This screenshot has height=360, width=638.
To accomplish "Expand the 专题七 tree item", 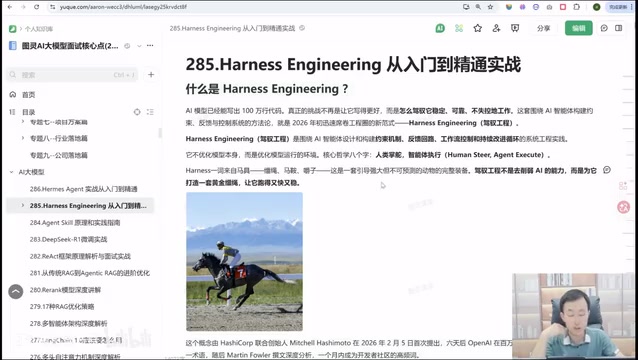I will [23, 122].
